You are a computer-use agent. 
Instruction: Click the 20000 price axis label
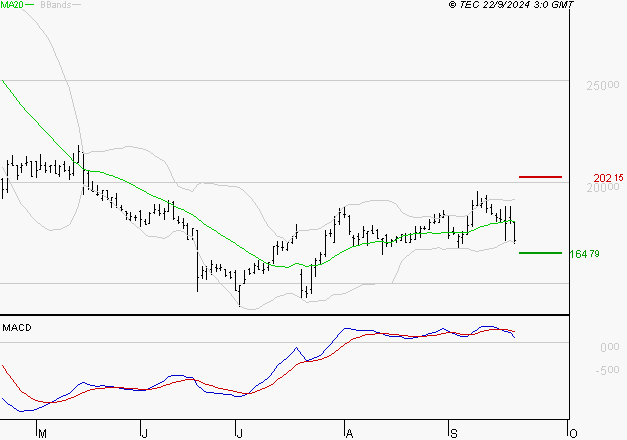point(603,188)
